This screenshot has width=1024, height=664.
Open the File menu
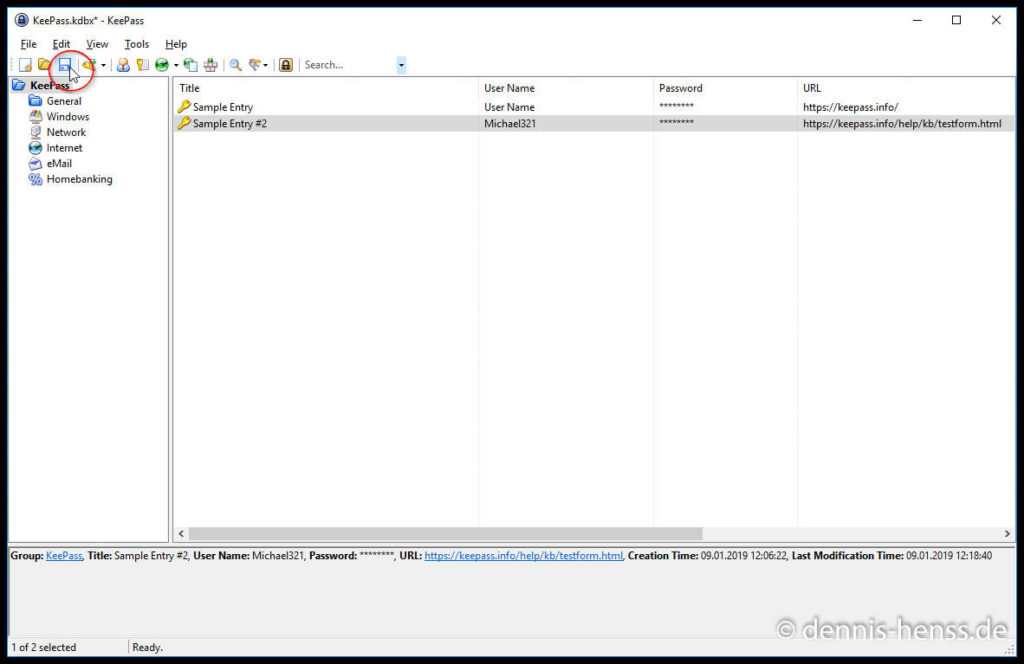coord(29,44)
